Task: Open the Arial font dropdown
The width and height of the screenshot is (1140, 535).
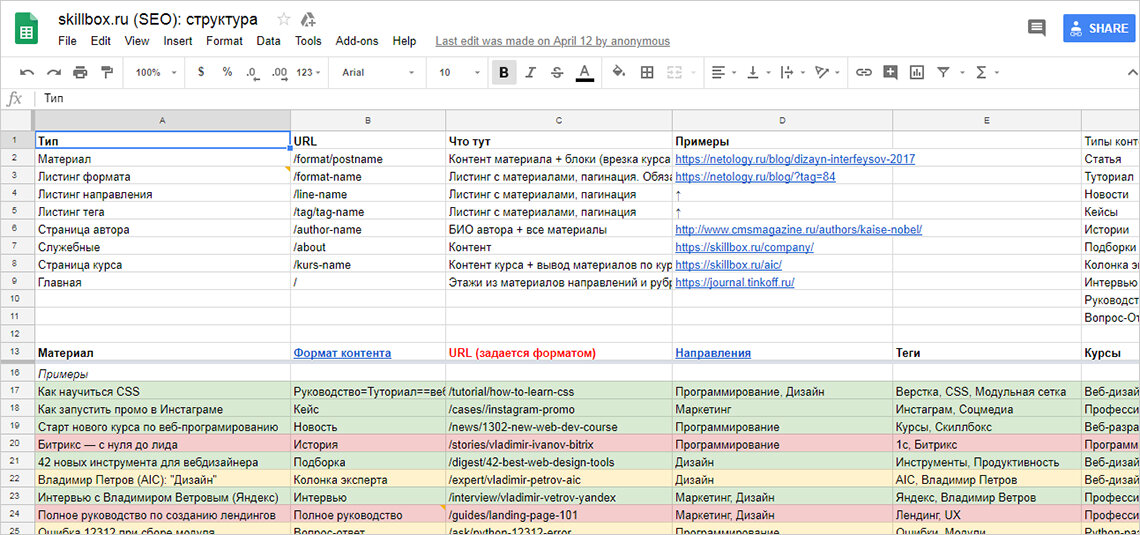Action: tap(377, 73)
